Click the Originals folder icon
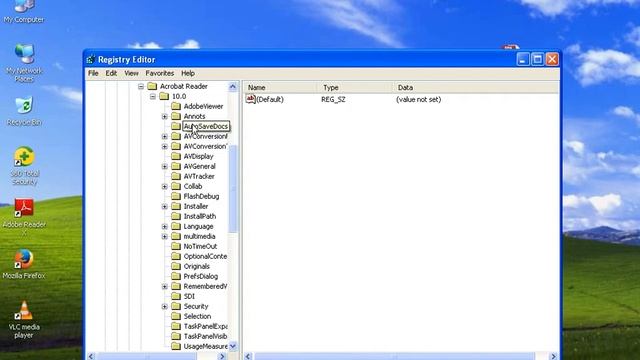 (176, 266)
